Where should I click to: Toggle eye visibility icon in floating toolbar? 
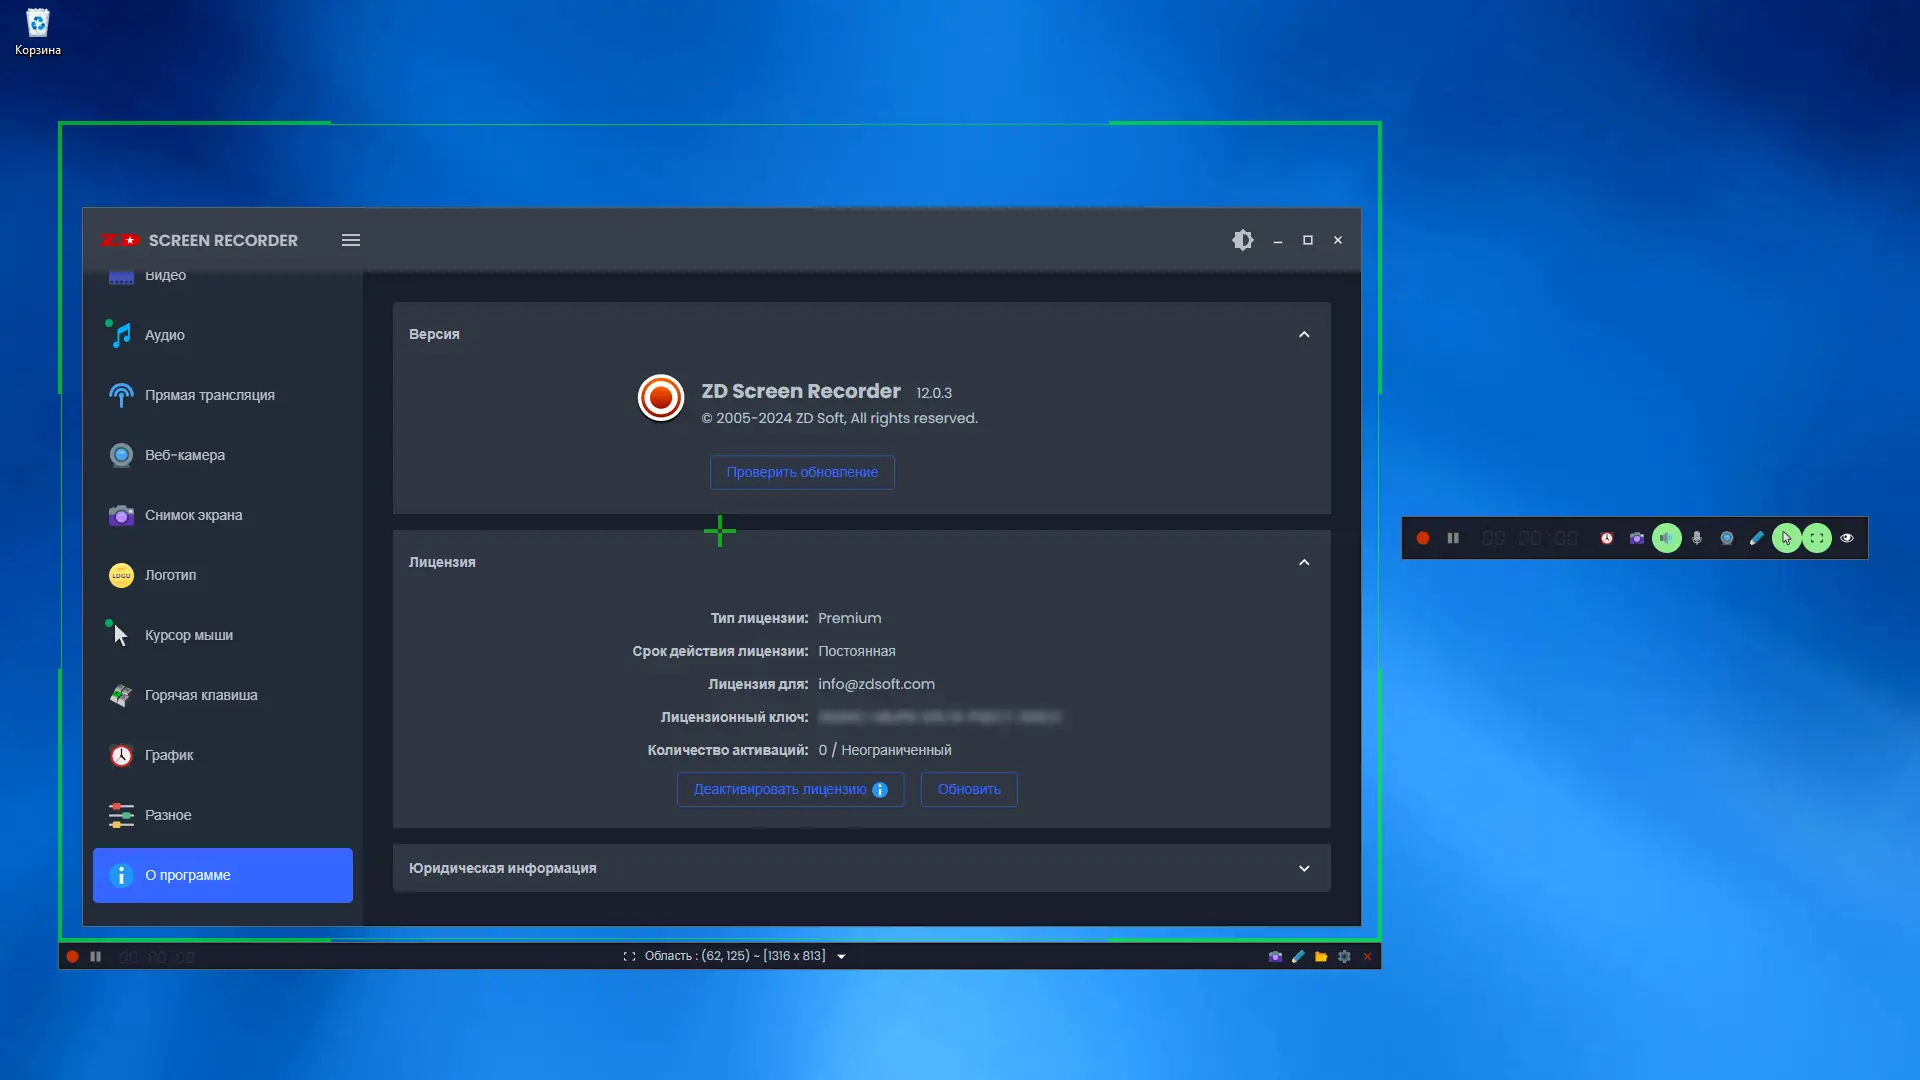pos(1847,538)
